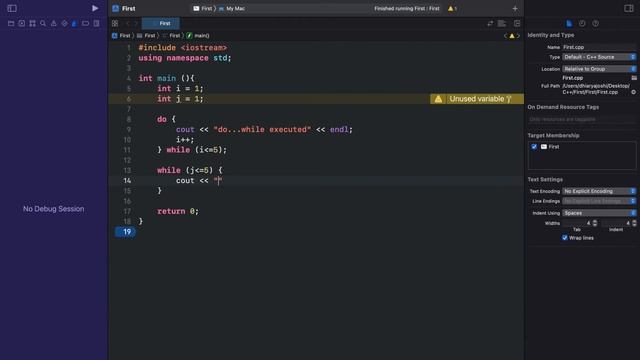
Task: Toggle First target membership checkbox
Action: pos(534,147)
